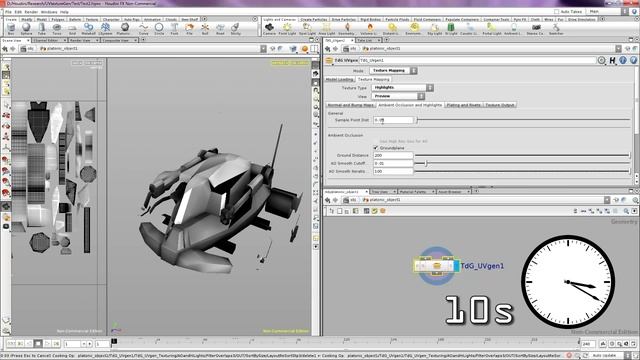This screenshot has height=360, width=640.
Task: Open the Windows menu
Action: coord(49,12)
